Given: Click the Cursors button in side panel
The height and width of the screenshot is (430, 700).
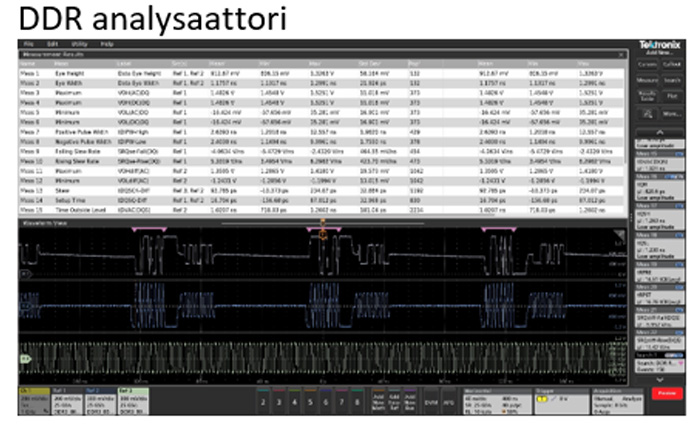Looking at the screenshot, I should [x=649, y=64].
